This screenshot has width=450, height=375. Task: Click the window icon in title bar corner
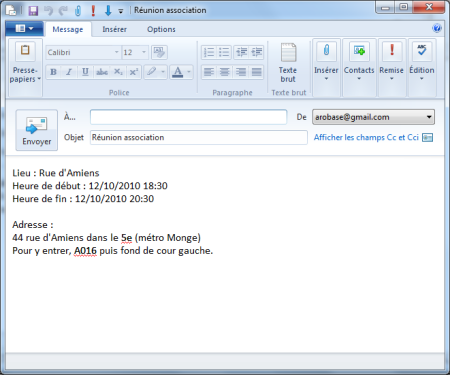tap(11, 10)
